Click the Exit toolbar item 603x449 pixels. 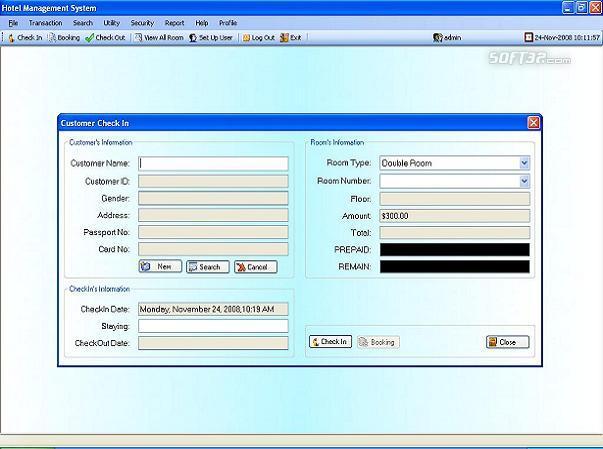[291, 38]
